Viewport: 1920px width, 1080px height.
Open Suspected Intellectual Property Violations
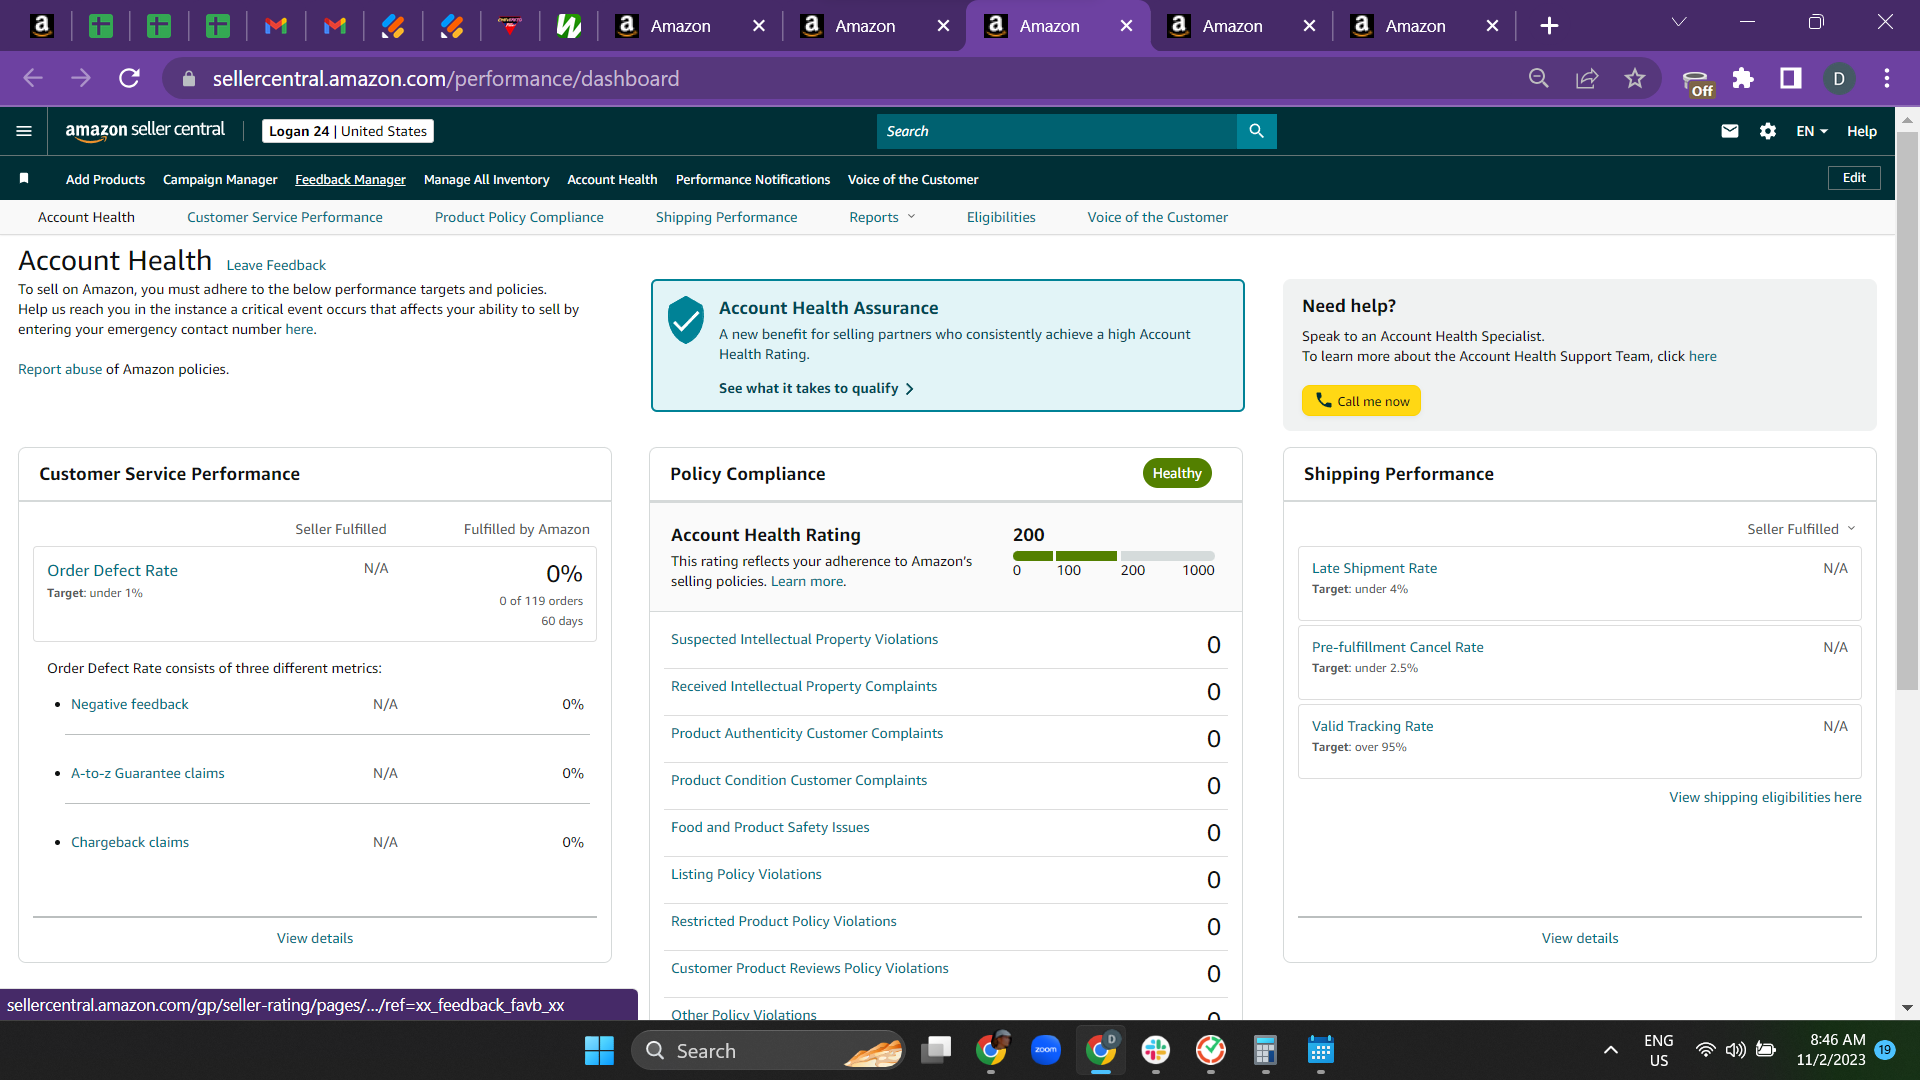804,639
